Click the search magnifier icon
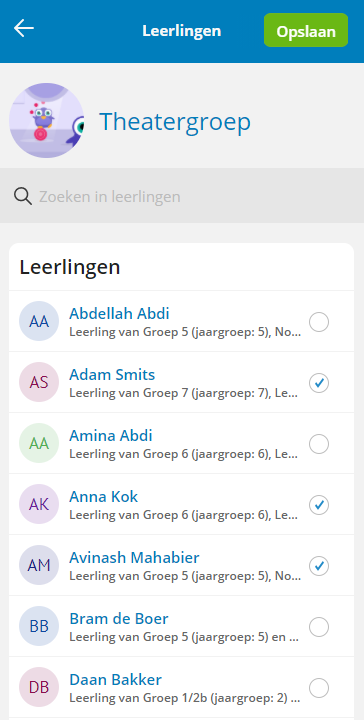The height and width of the screenshot is (720, 364). (22, 197)
